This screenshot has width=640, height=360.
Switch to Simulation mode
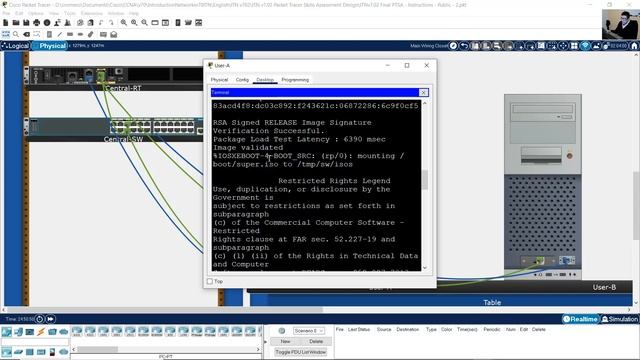pyautogui.click(x=620, y=319)
